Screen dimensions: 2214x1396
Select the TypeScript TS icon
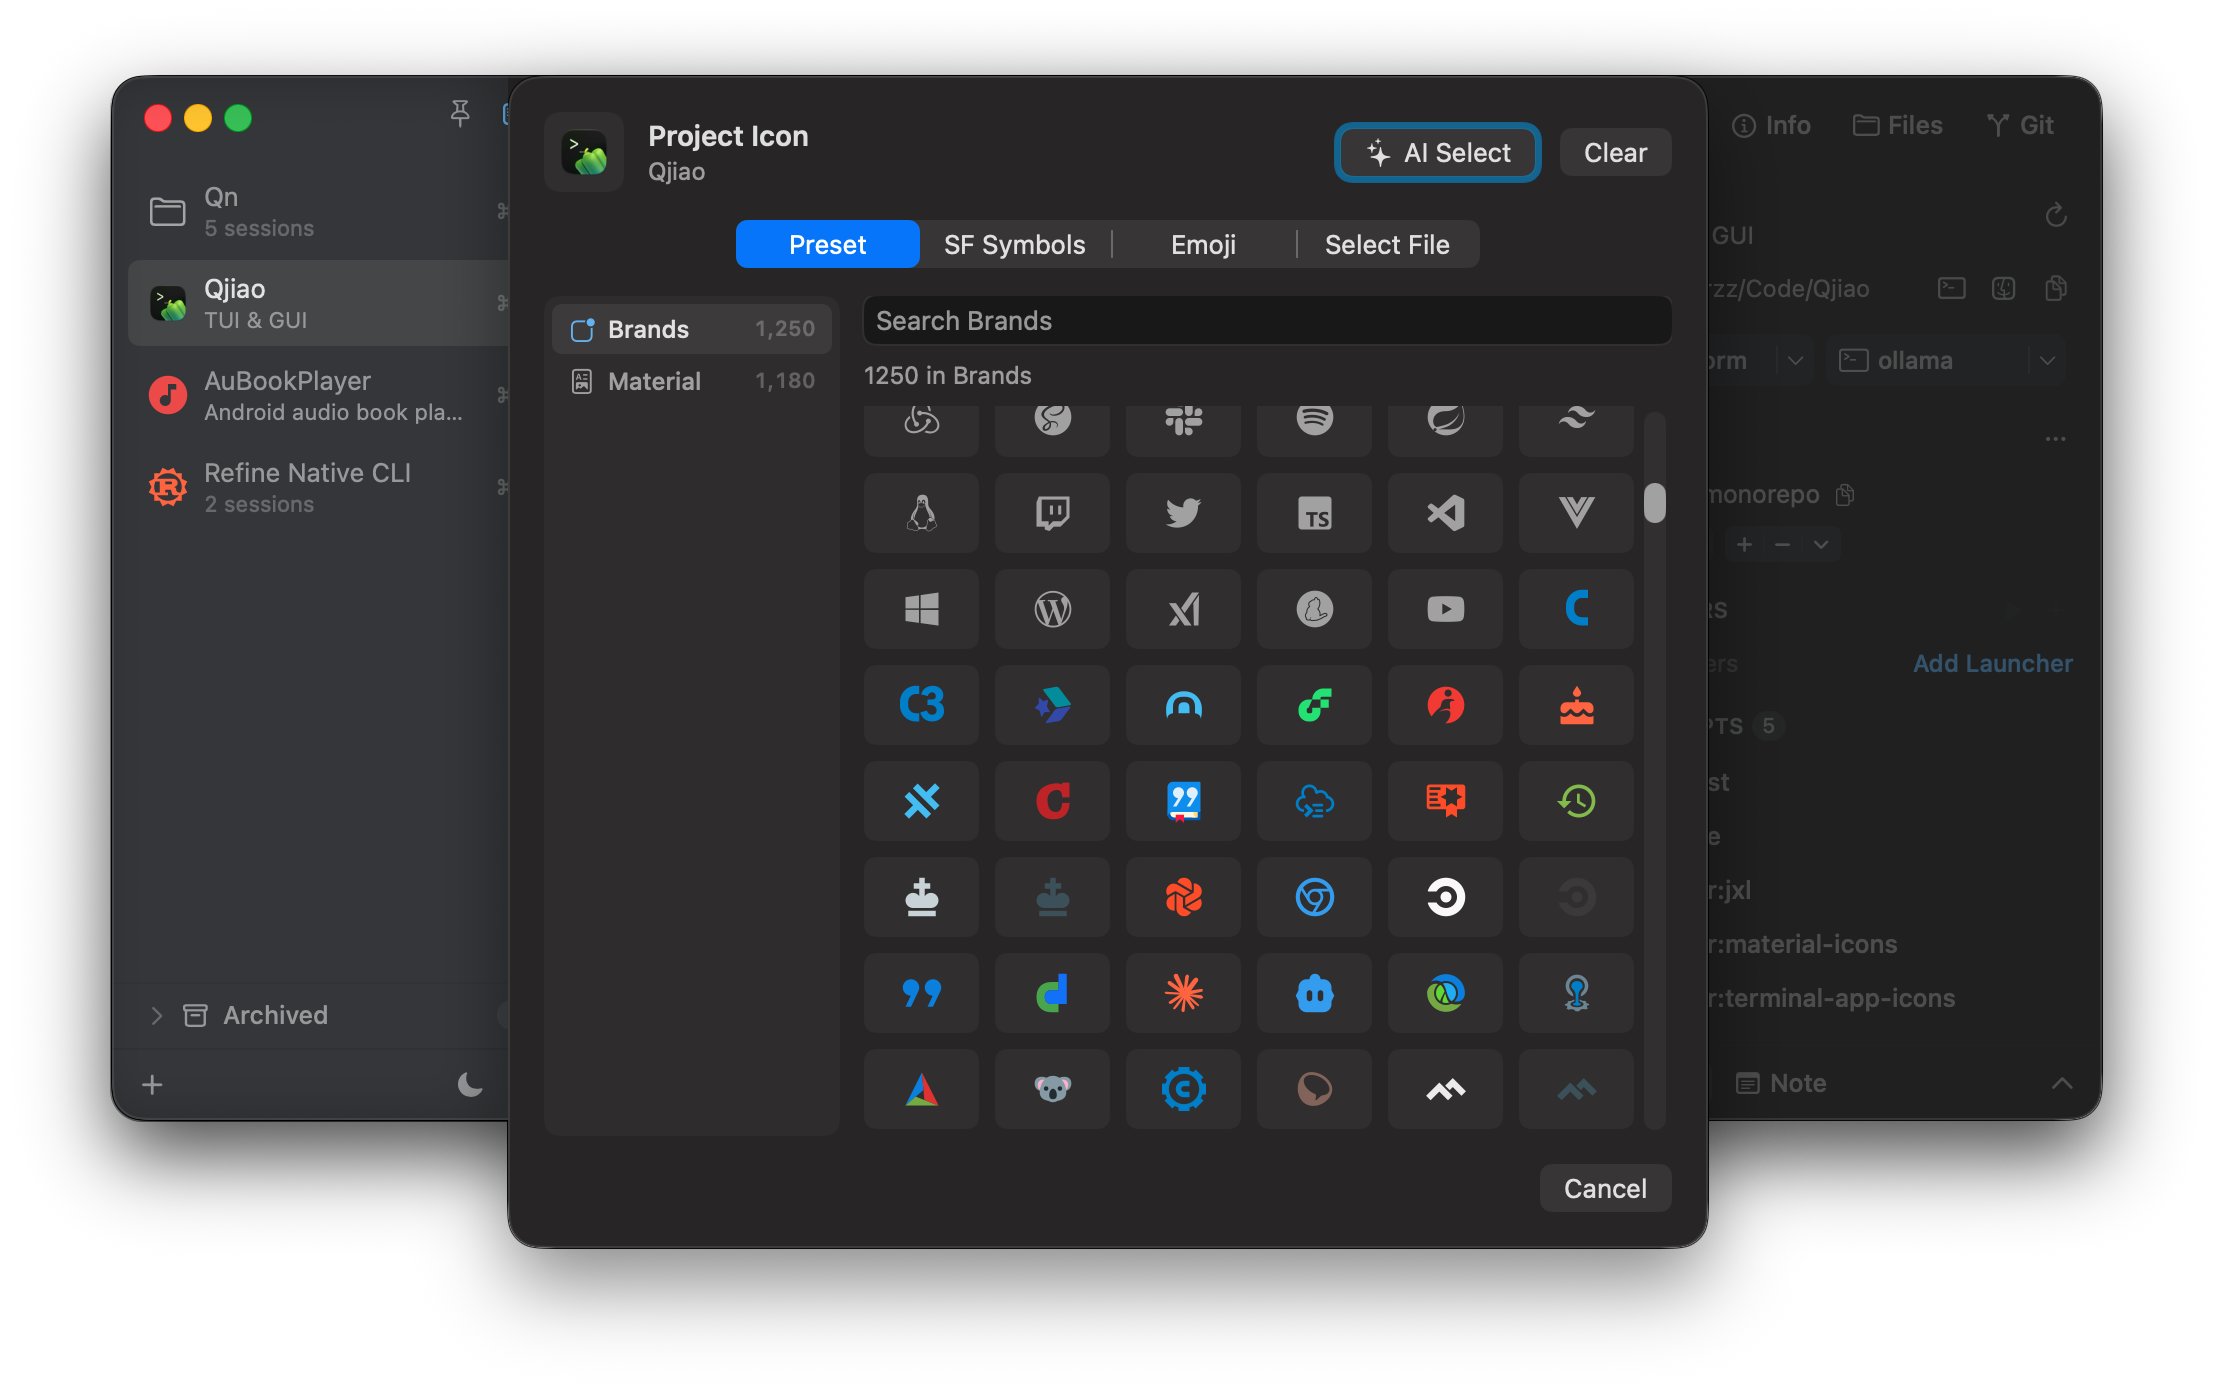1314,513
